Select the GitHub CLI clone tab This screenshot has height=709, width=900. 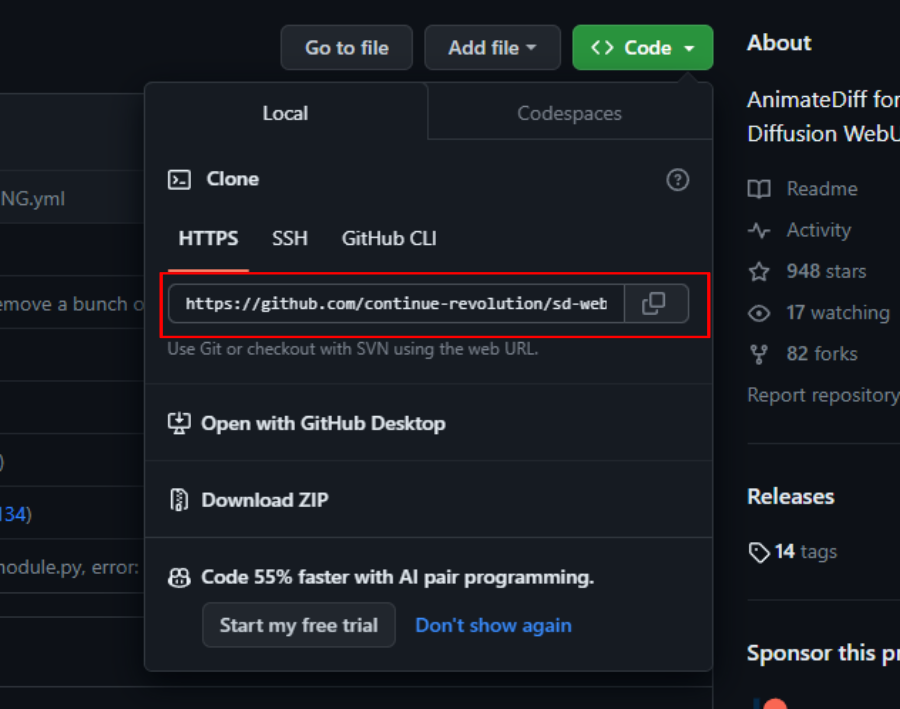coord(389,238)
